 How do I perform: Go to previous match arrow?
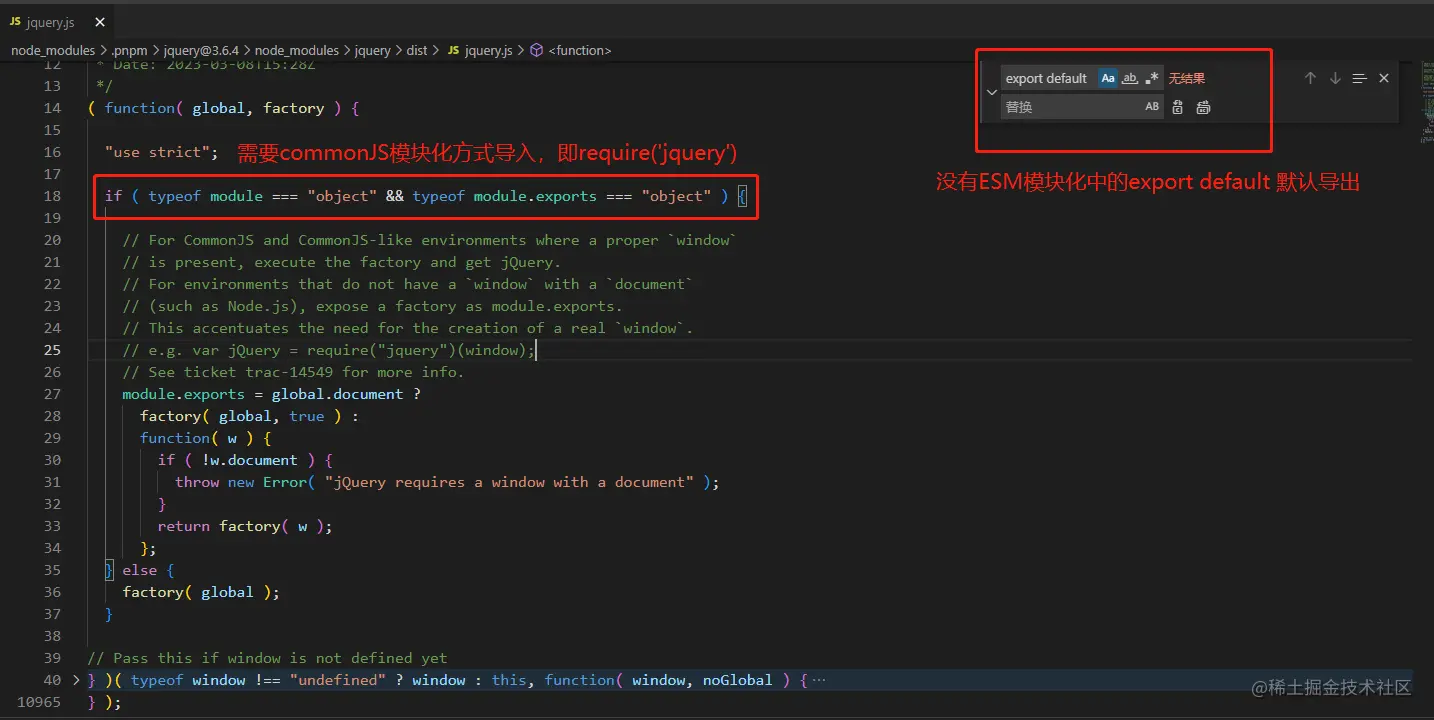click(x=1310, y=78)
